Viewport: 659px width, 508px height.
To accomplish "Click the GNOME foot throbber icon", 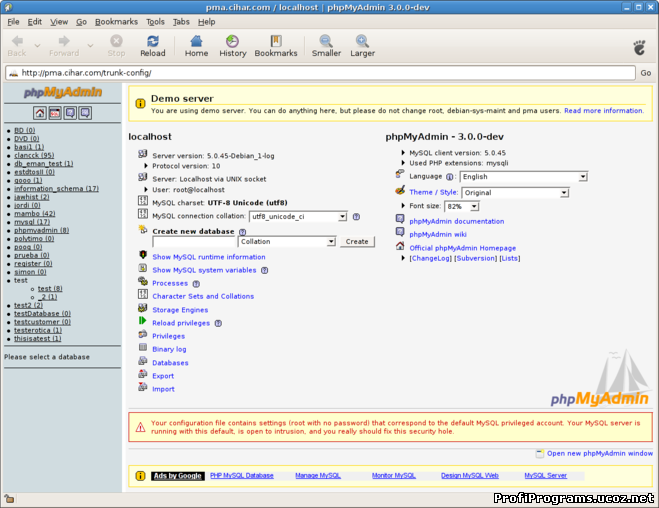I will coord(640,47).
